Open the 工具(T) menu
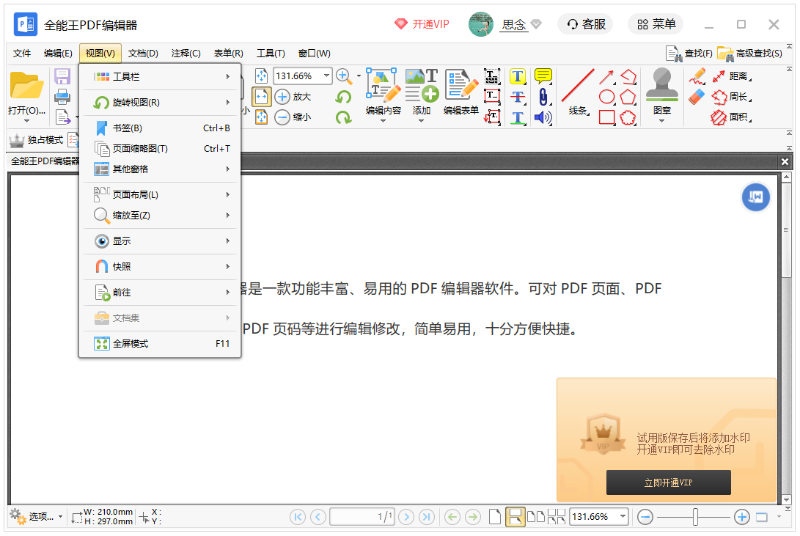The image size is (800, 536). click(270, 53)
